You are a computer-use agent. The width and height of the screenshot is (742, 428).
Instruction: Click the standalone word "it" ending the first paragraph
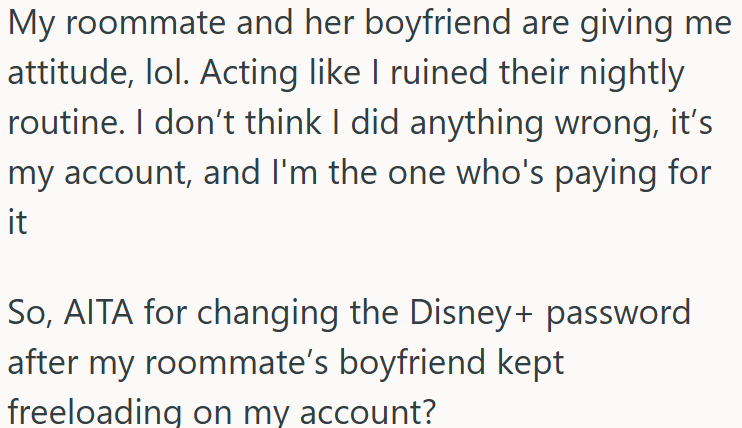[x=18, y=222]
